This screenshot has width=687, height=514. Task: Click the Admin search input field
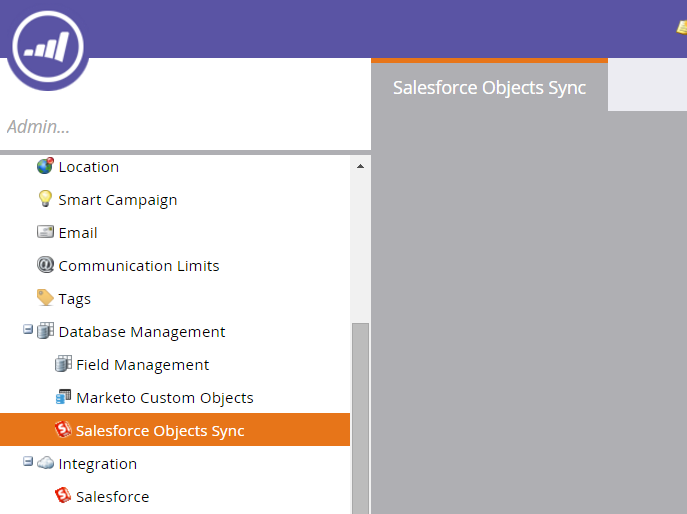click(x=184, y=127)
